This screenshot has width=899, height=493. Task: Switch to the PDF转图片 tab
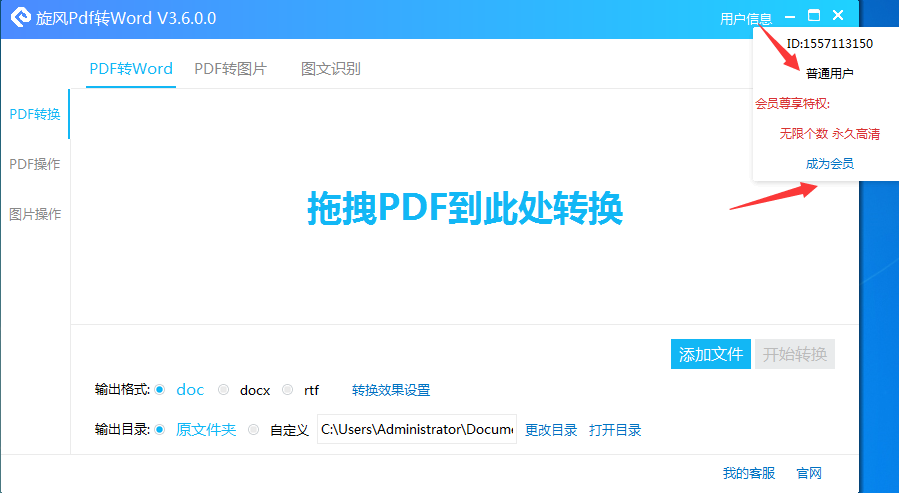pos(230,69)
